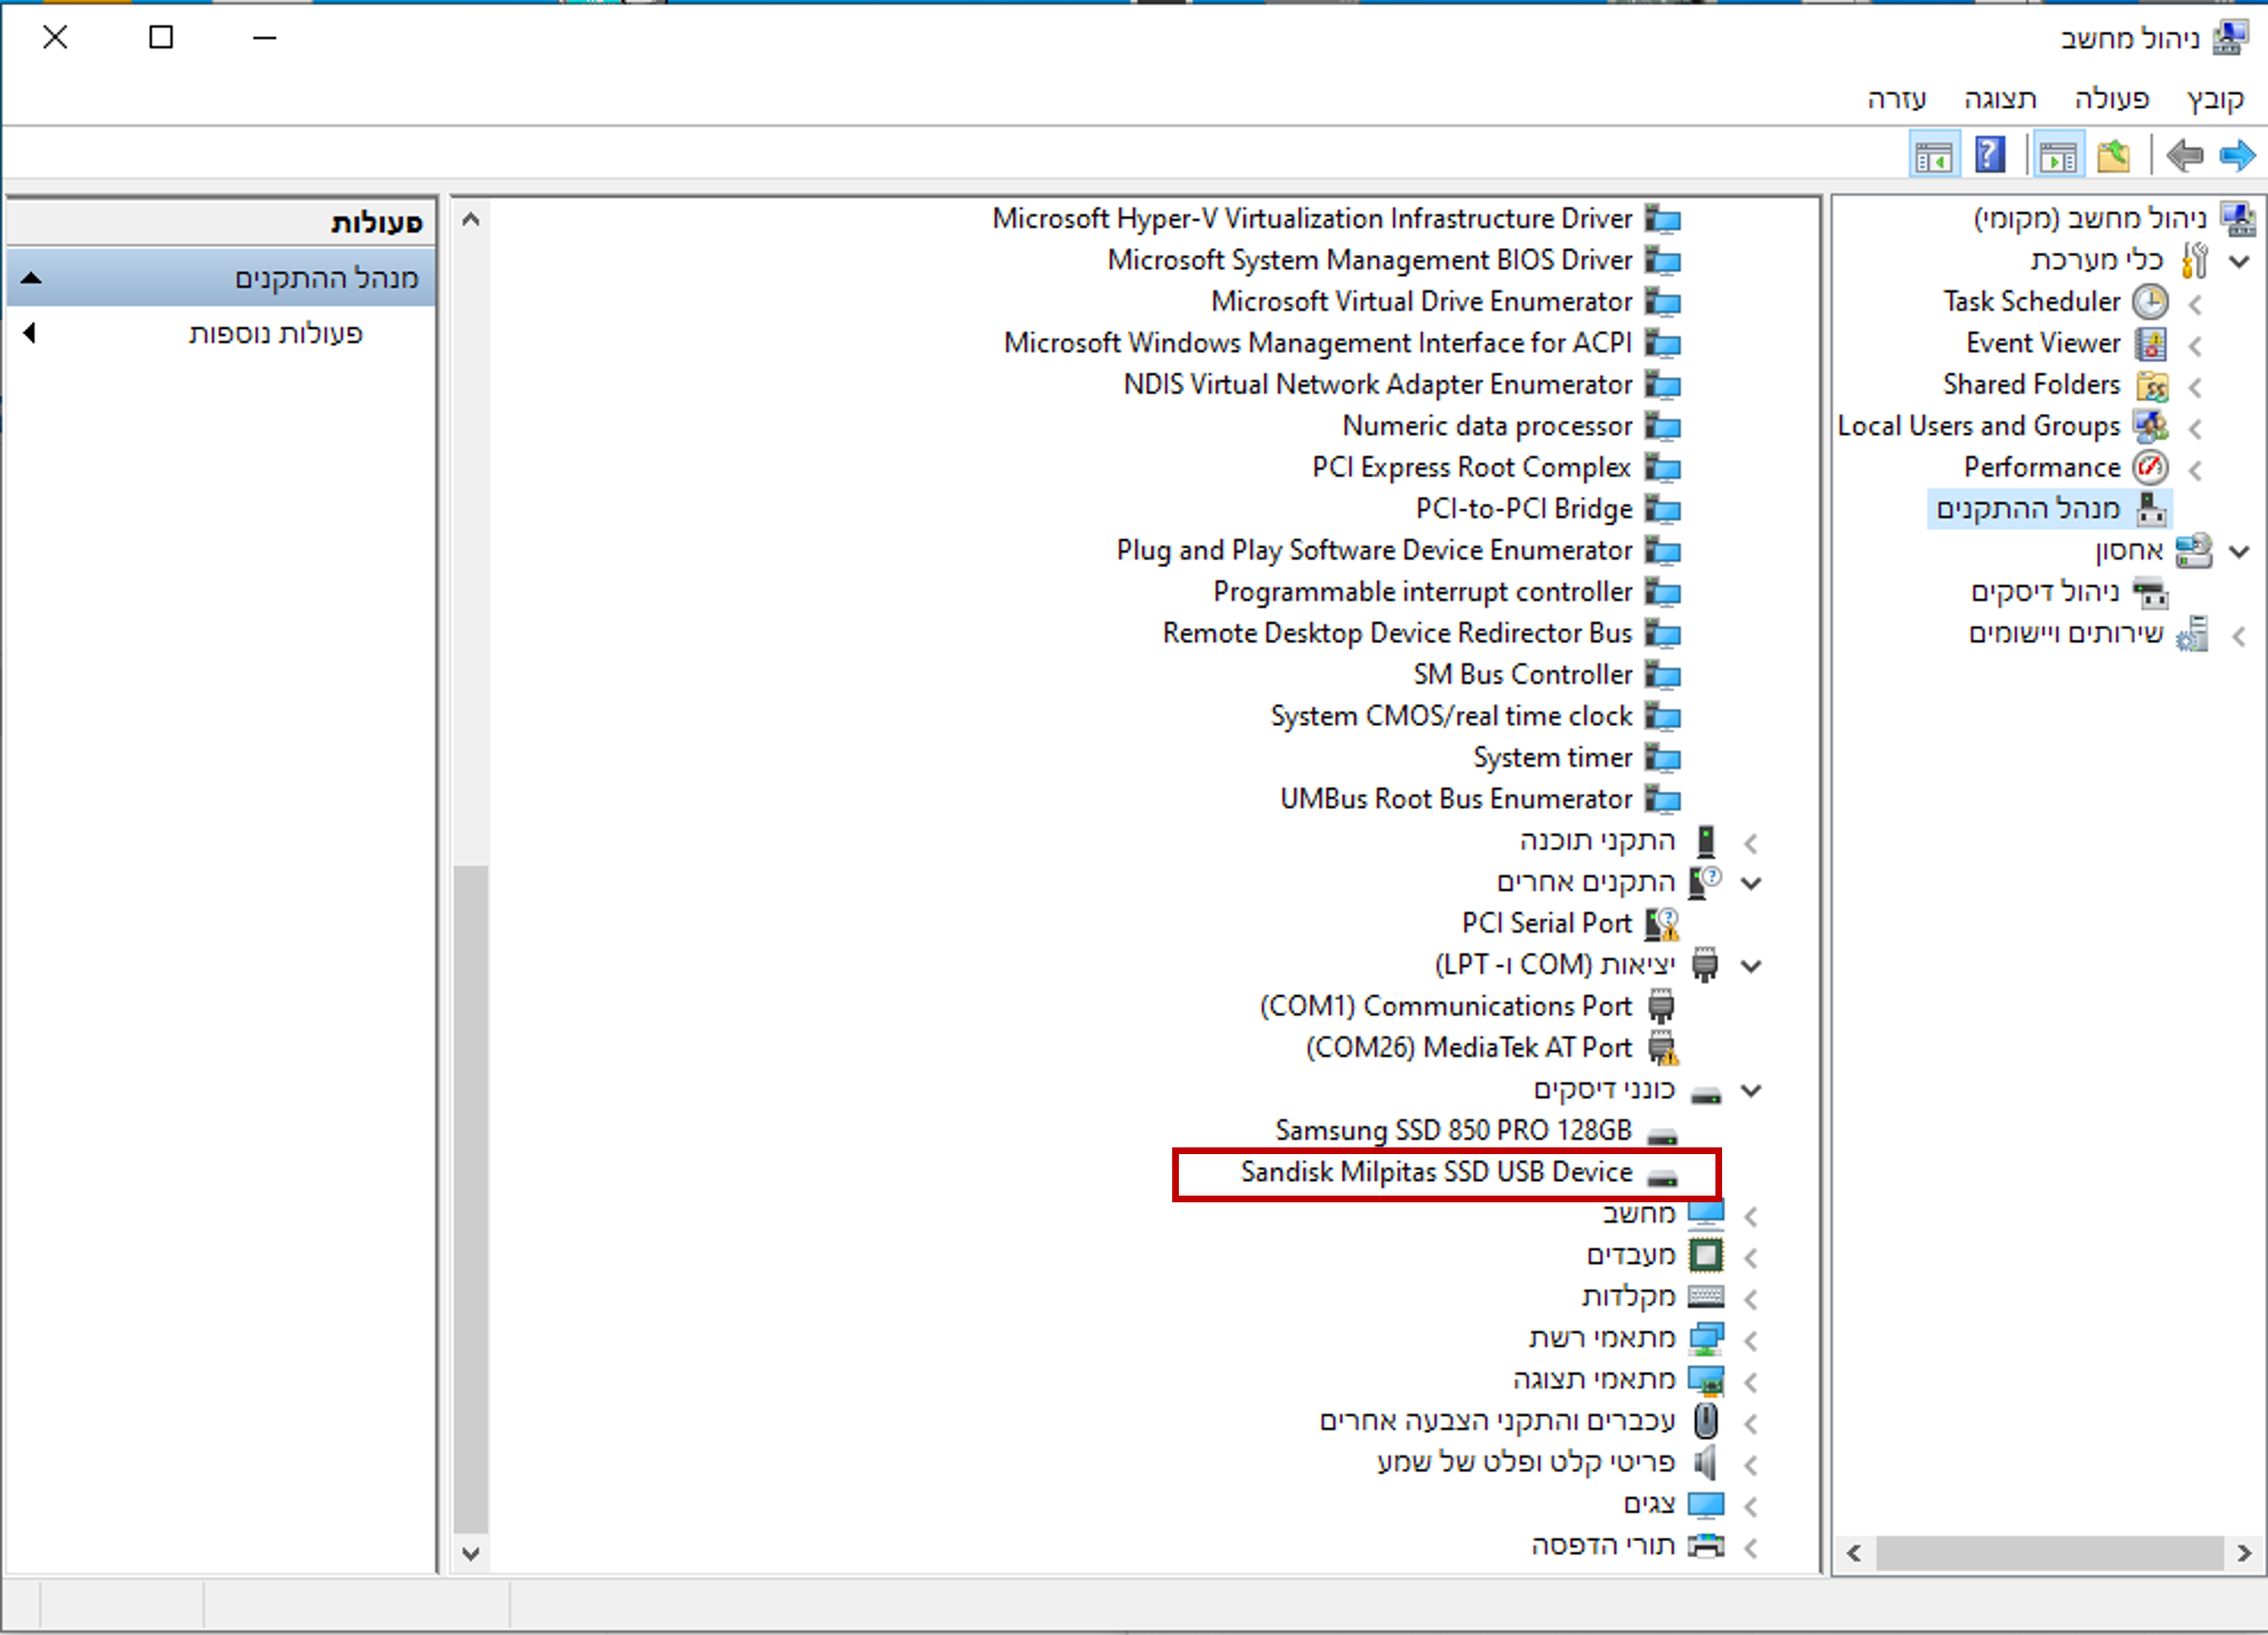Expand the שירותים ויישומים node
Image resolution: width=2268 pixels, height=1635 pixels.
[x=2239, y=636]
